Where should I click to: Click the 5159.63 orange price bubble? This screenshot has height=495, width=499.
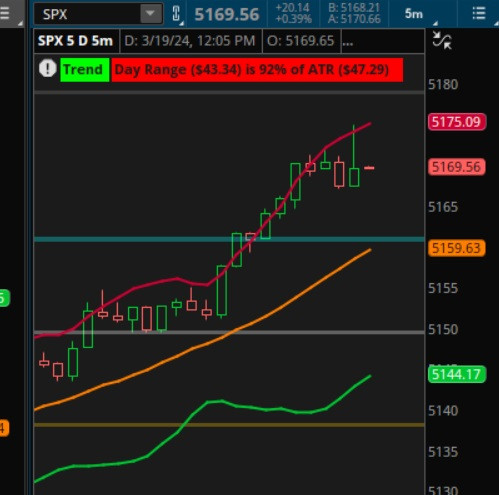click(457, 248)
